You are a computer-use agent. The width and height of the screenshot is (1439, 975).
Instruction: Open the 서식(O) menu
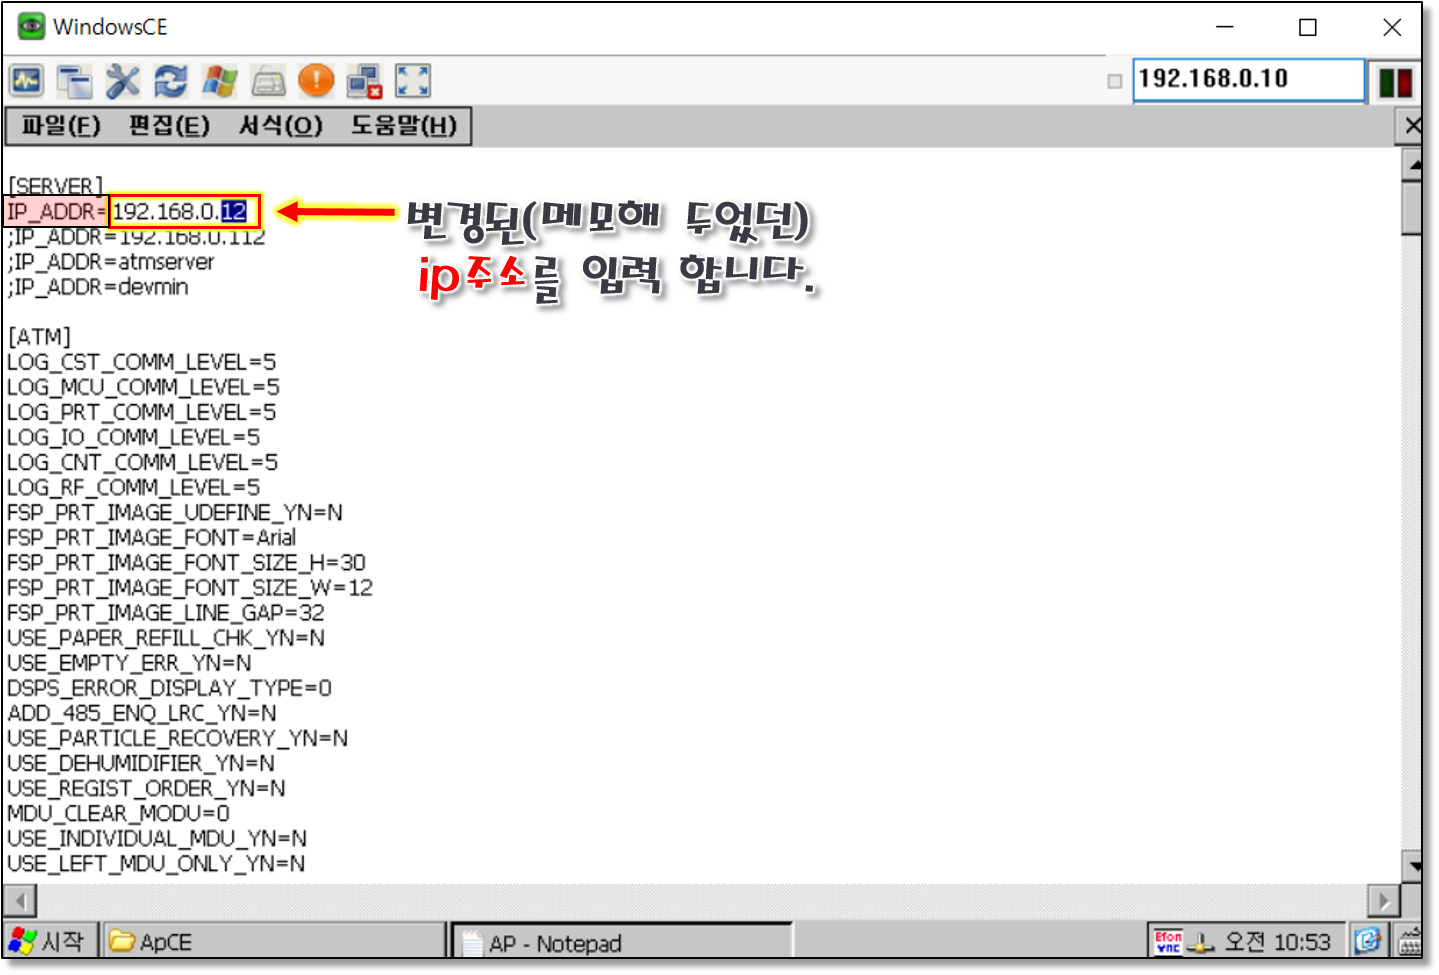click(x=280, y=126)
